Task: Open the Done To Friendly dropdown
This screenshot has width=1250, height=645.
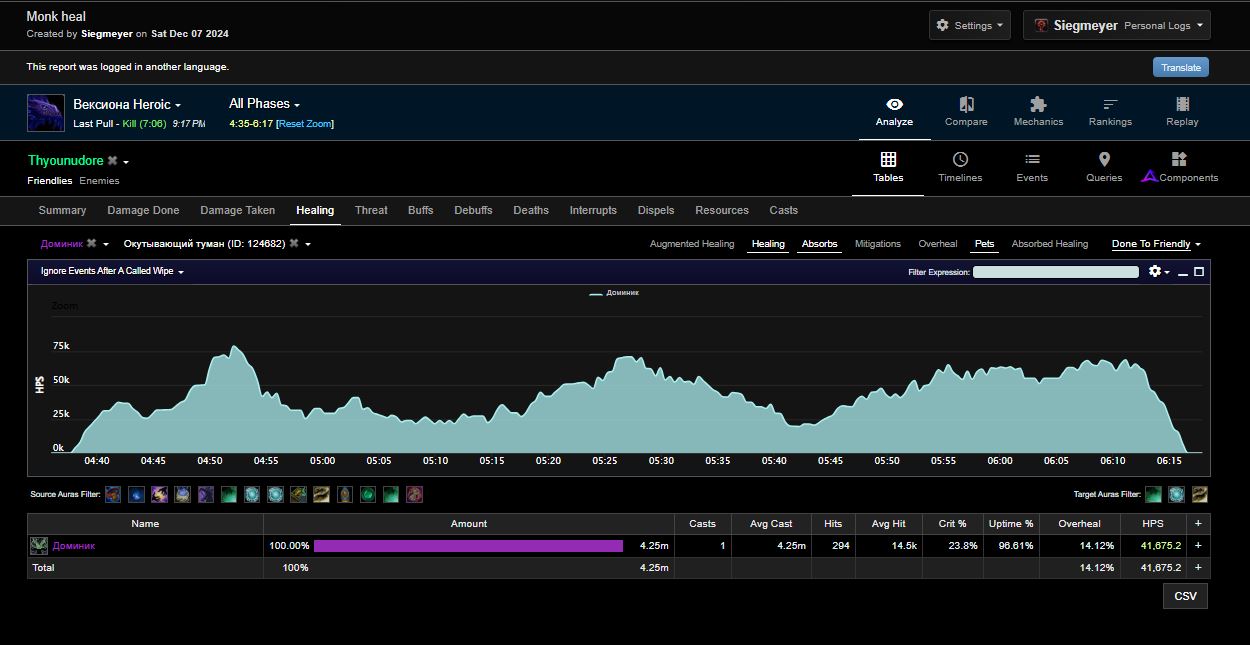Action: pyautogui.click(x=1156, y=244)
